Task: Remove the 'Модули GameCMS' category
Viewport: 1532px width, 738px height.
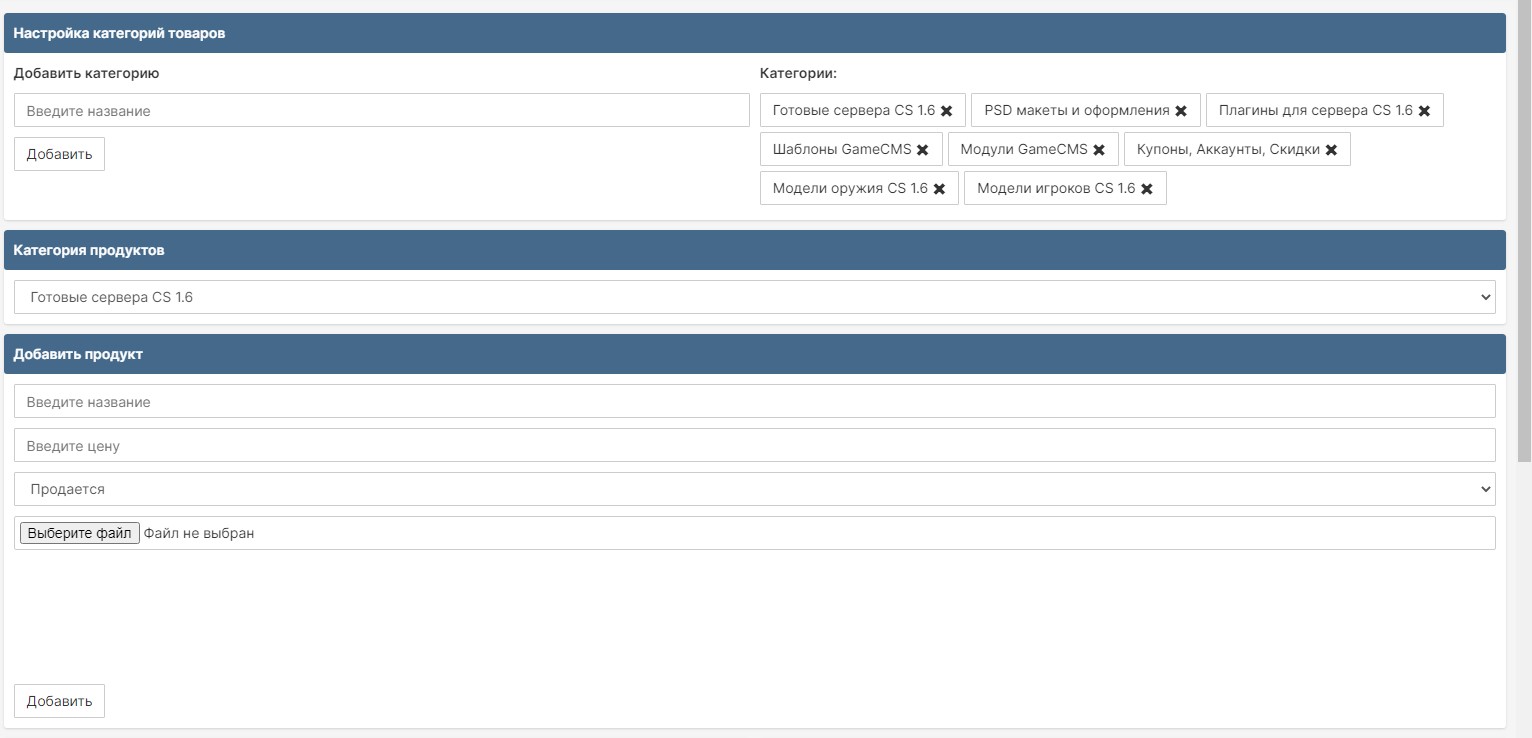Action: tap(1099, 150)
